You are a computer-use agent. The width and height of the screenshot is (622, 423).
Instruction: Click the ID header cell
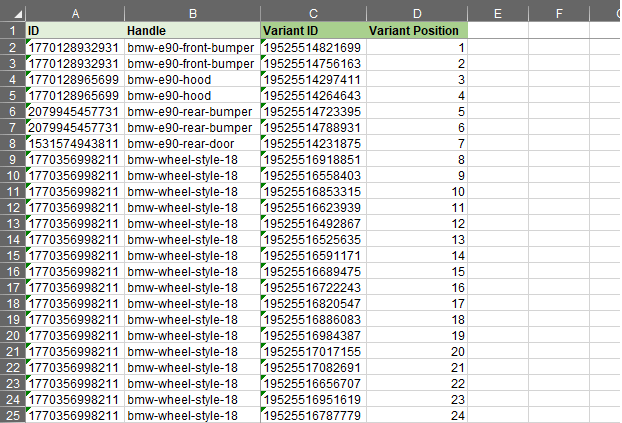click(x=75, y=31)
